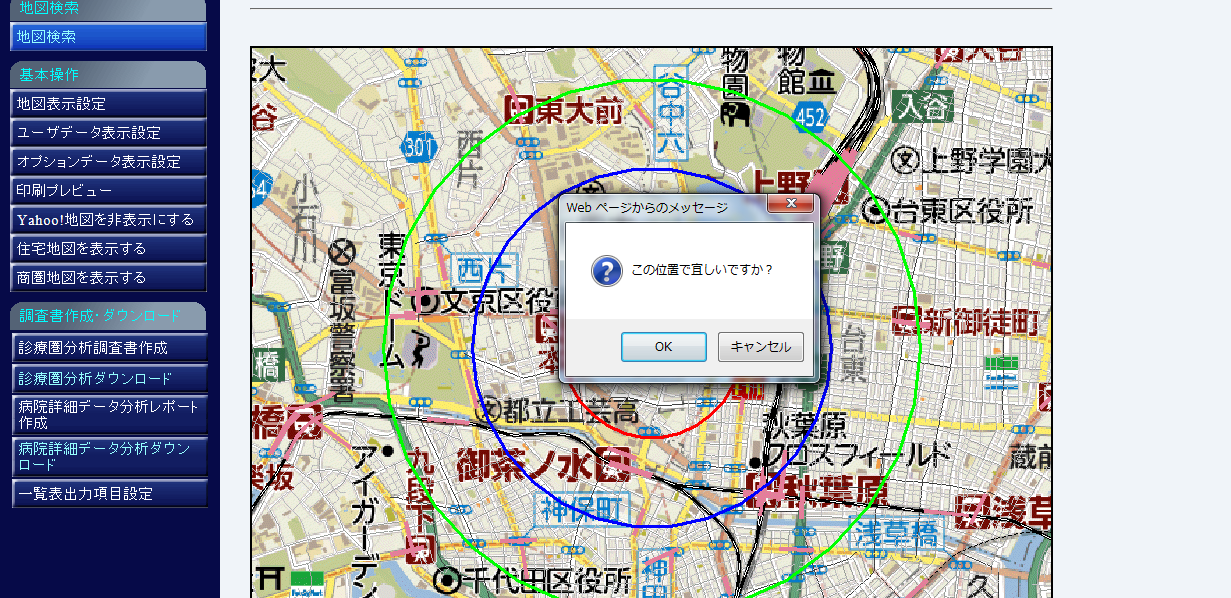Viewport: 1231px width, 598px height.
Task: Open 病院詳細データ分析レポート作成
Action: tap(108, 414)
